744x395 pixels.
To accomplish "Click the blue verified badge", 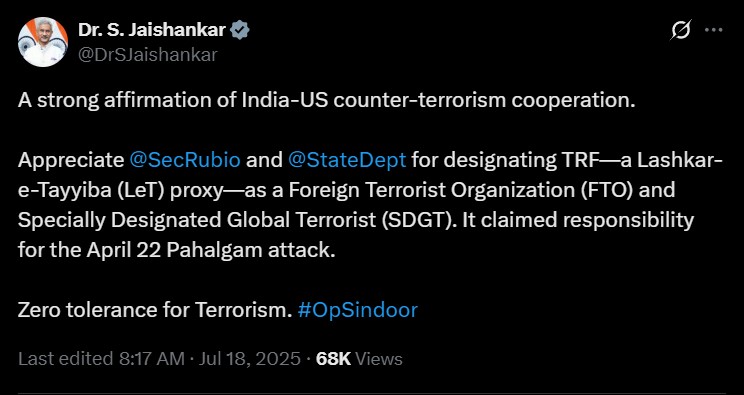I will point(240,30).
